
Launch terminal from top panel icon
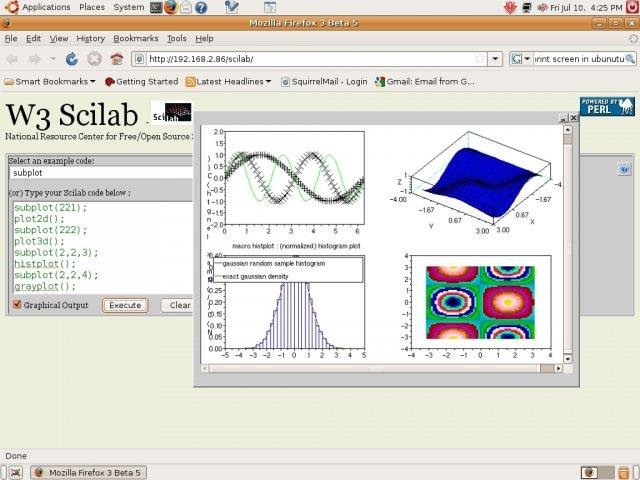coord(156,7)
